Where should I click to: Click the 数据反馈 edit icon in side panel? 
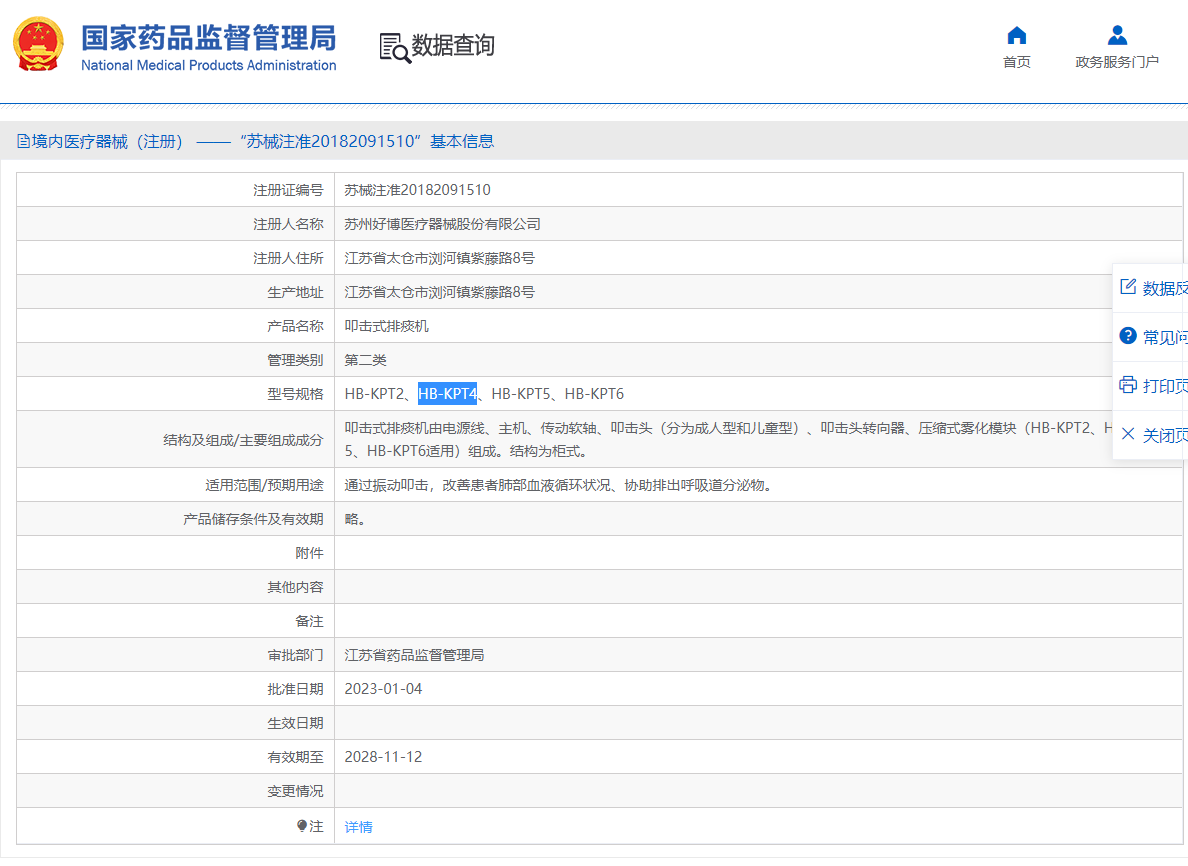pyautogui.click(x=1128, y=286)
